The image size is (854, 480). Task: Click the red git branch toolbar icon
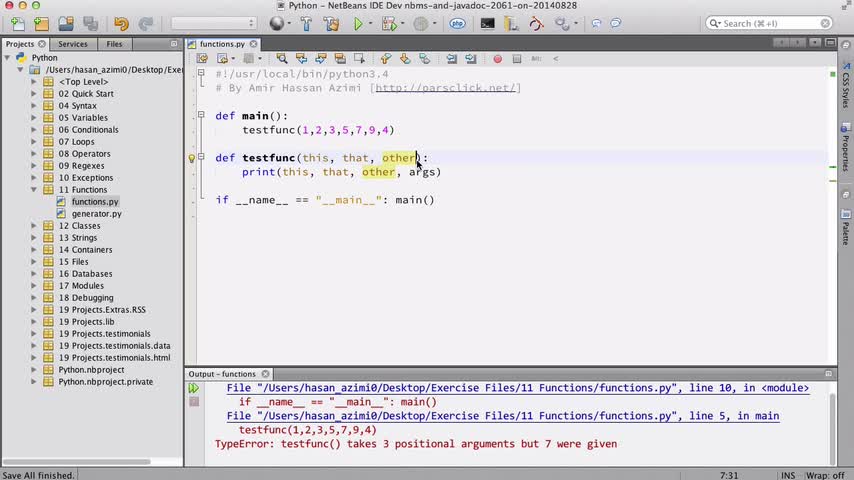pos(536,23)
